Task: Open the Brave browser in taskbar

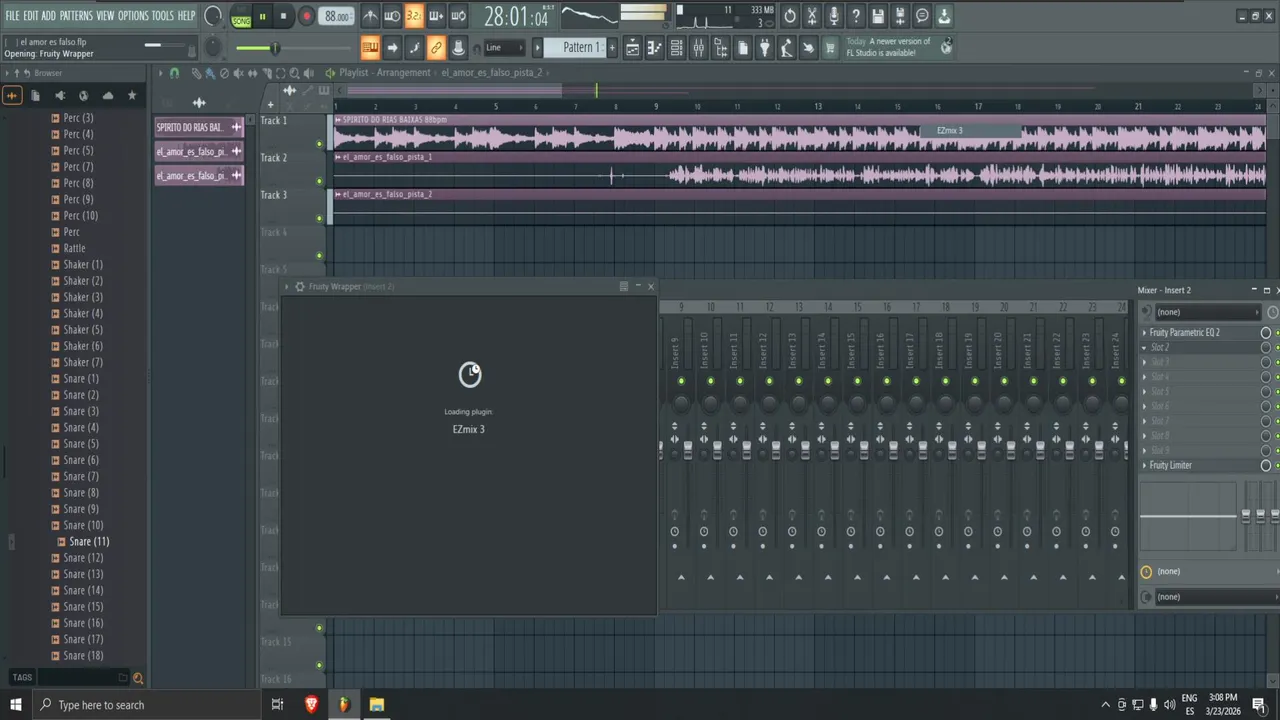Action: point(311,705)
